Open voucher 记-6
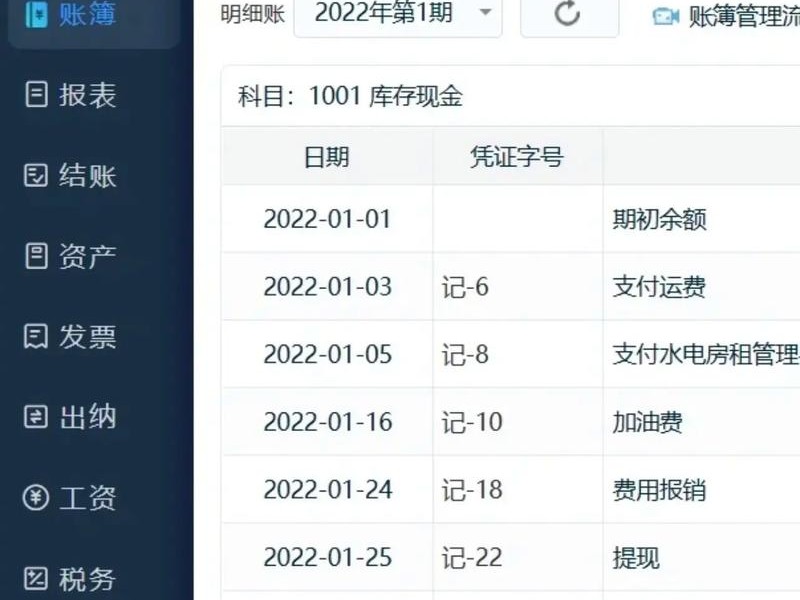 point(465,287)
